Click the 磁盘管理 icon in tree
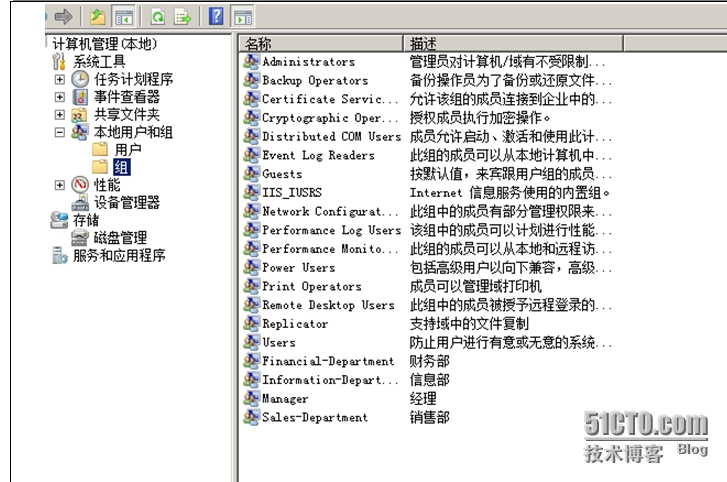 click(x=80, y=238)
